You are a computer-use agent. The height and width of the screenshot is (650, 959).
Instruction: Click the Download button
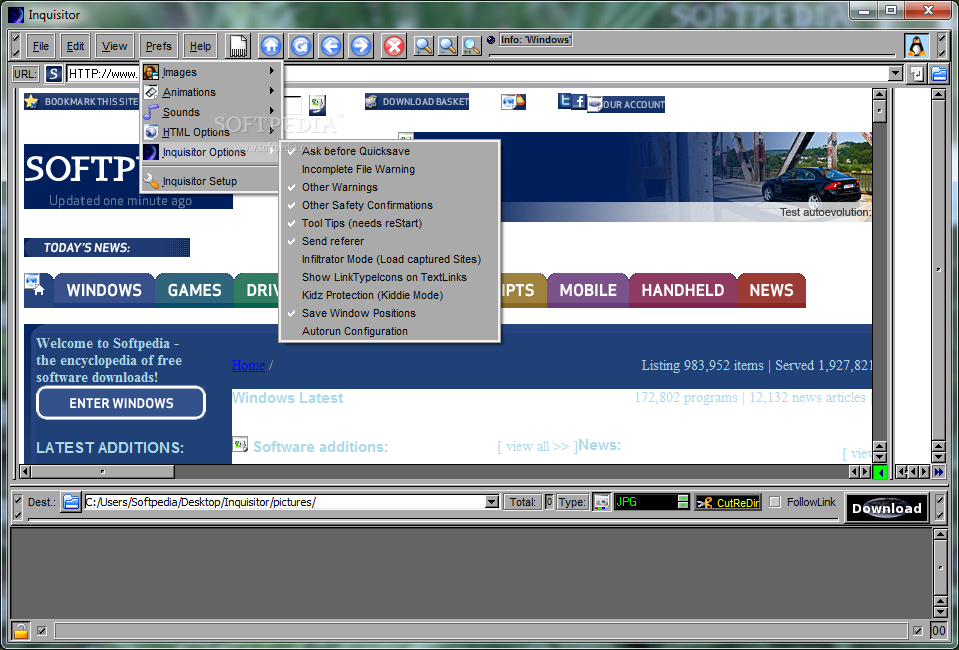pos(887,508)
